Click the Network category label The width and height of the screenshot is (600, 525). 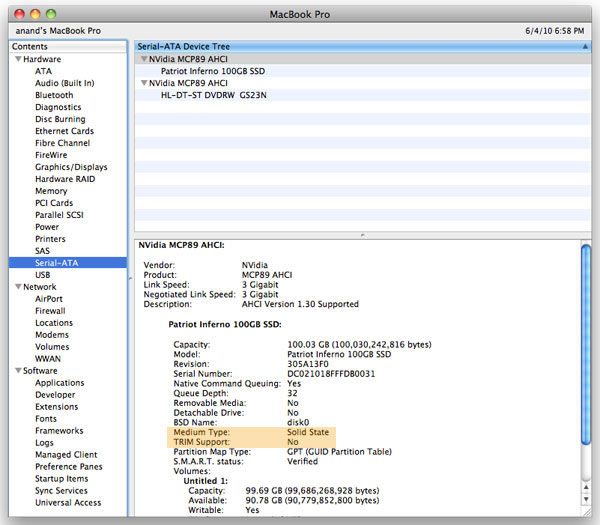pyautogui.click(x=40, y=287)
